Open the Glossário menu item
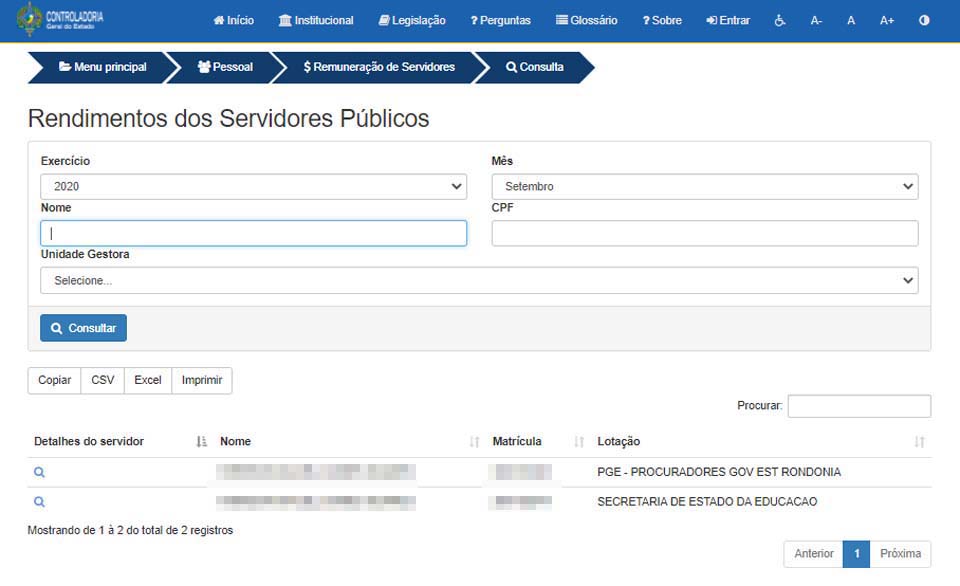The width and height of the screenshot is (960, 586). click(586, 20)
